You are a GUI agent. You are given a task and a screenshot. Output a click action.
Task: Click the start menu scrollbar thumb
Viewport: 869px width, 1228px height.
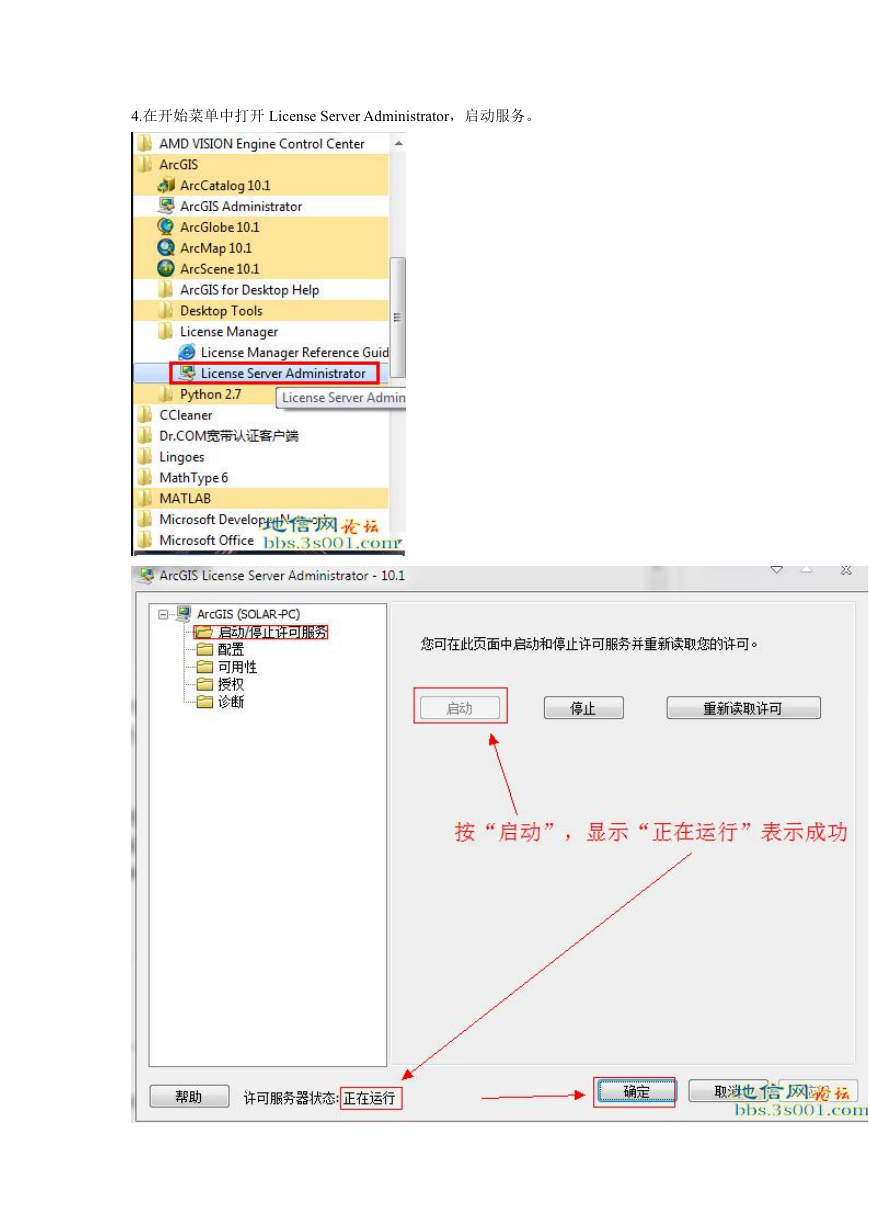pyautogui.click(x=398, y=317)
